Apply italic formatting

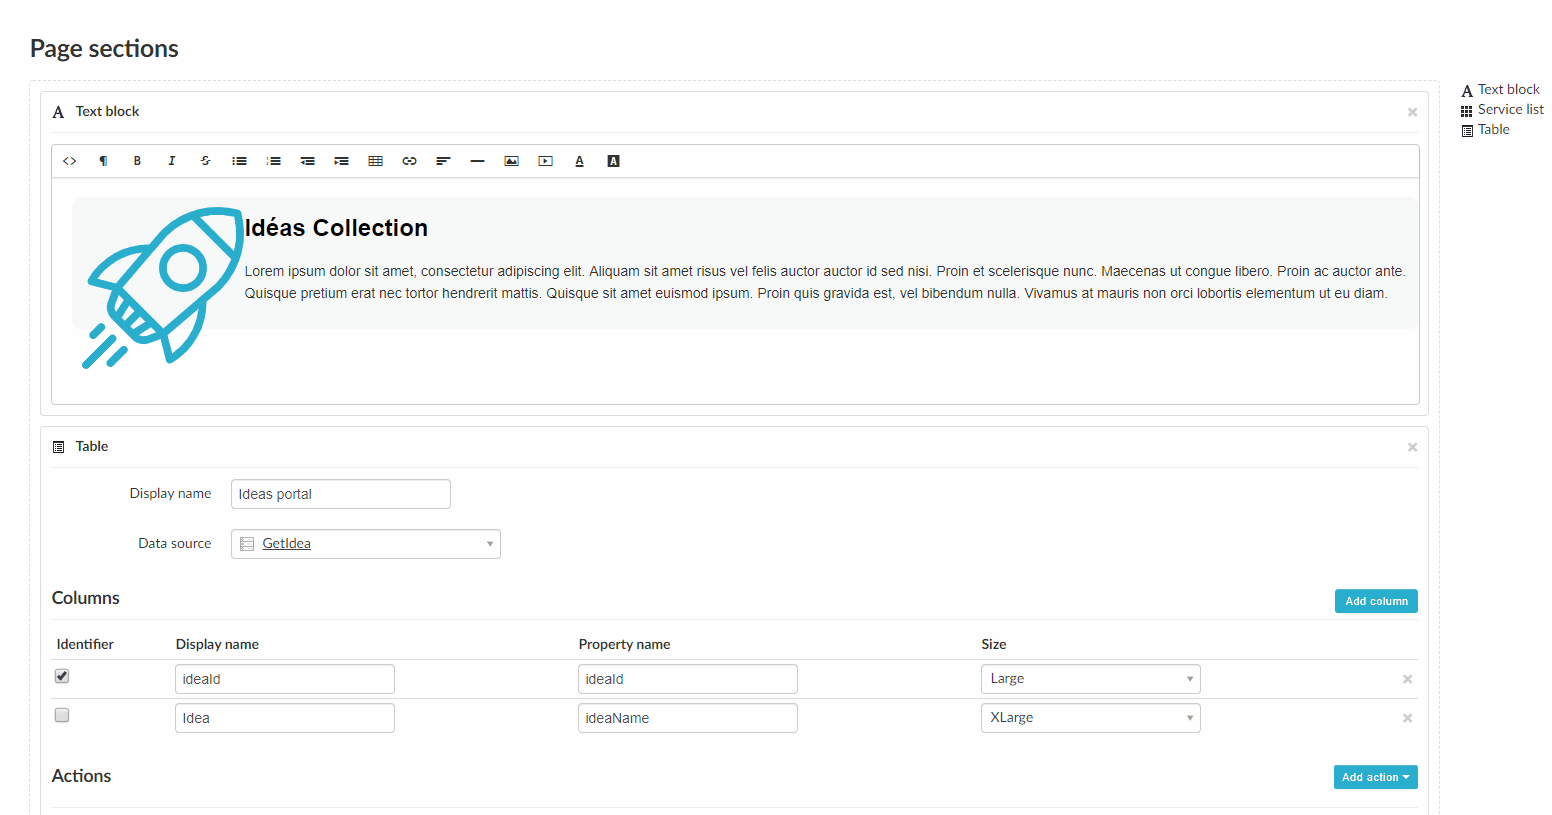[x=171, y=160]
